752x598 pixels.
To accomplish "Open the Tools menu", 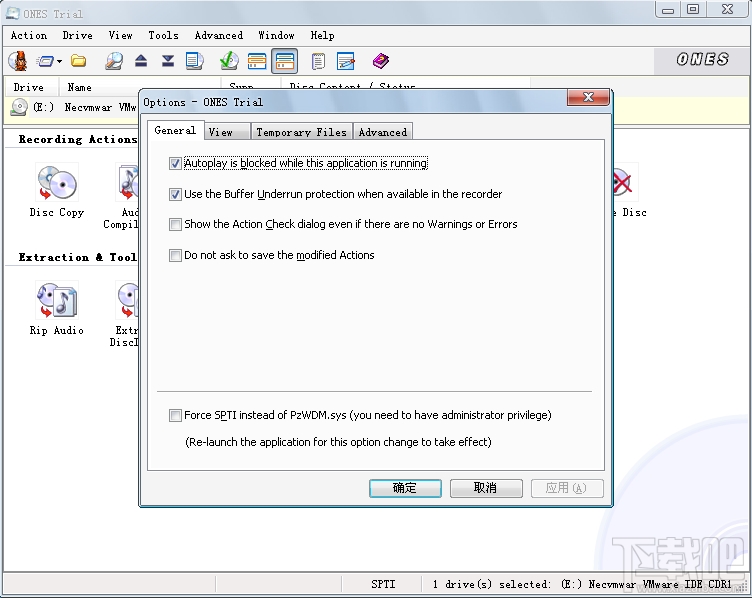I will coord(164,35).
